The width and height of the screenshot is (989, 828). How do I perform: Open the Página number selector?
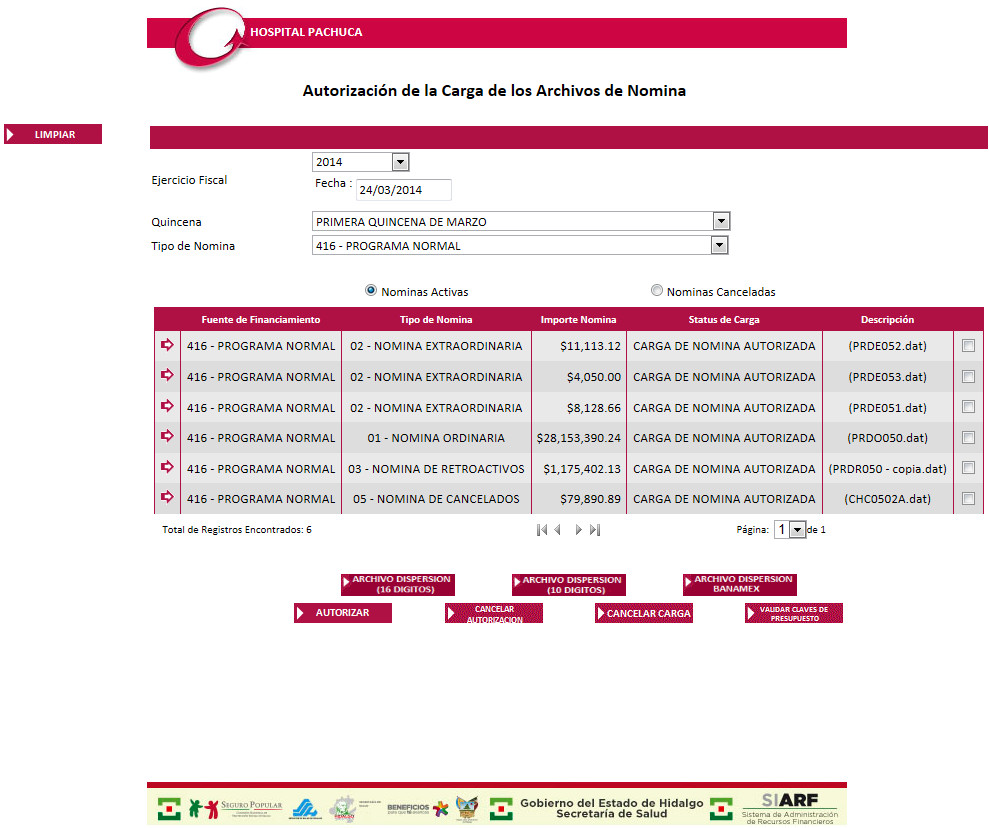click(797, 530)
